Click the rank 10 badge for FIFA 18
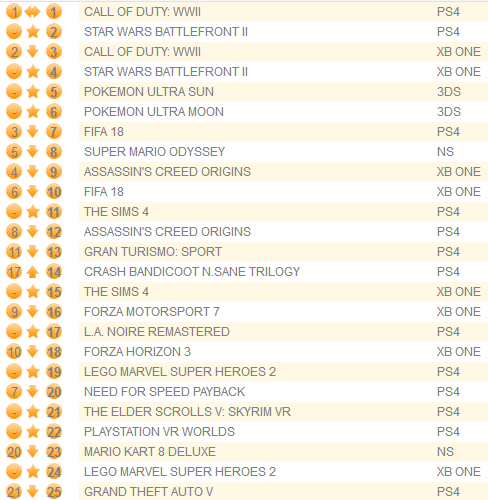The width and height of the screenshot is (488, 500). pyautogui.click(x=54, y=192)
